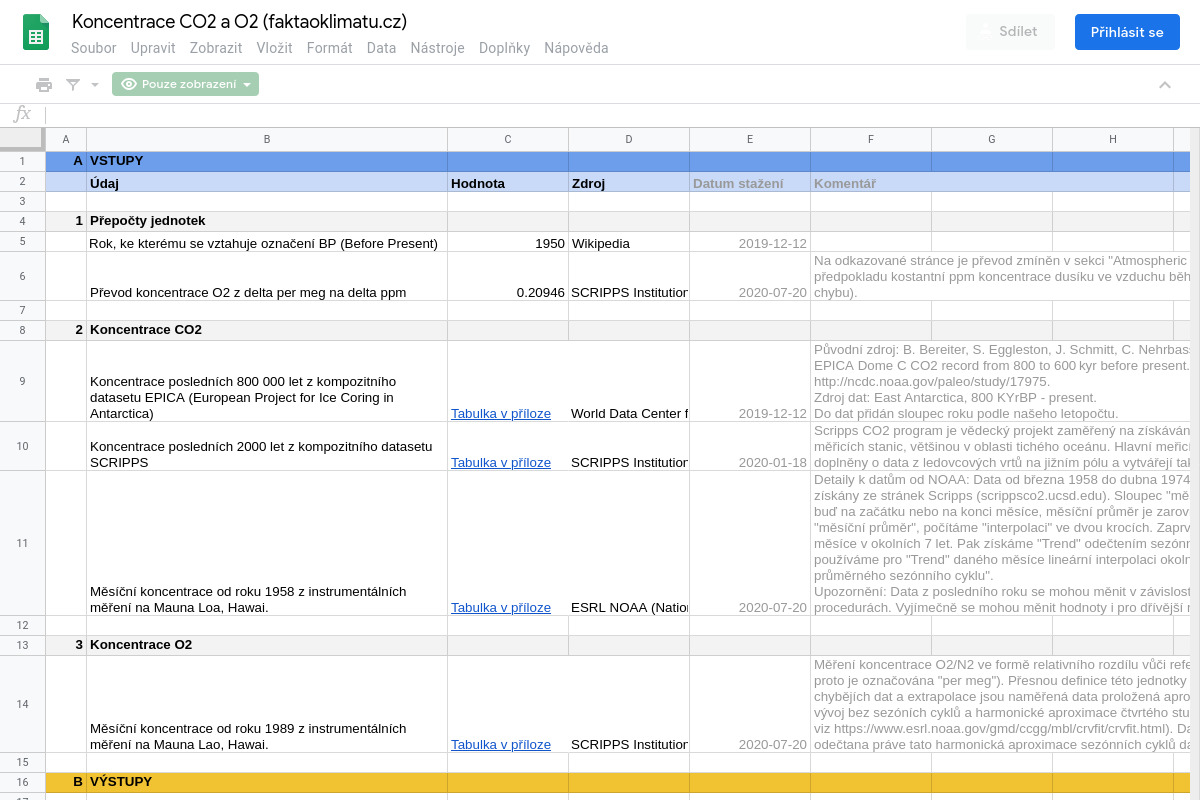
Task: Open the filter views dropdown arrow
Action: (x=95, y=84)
